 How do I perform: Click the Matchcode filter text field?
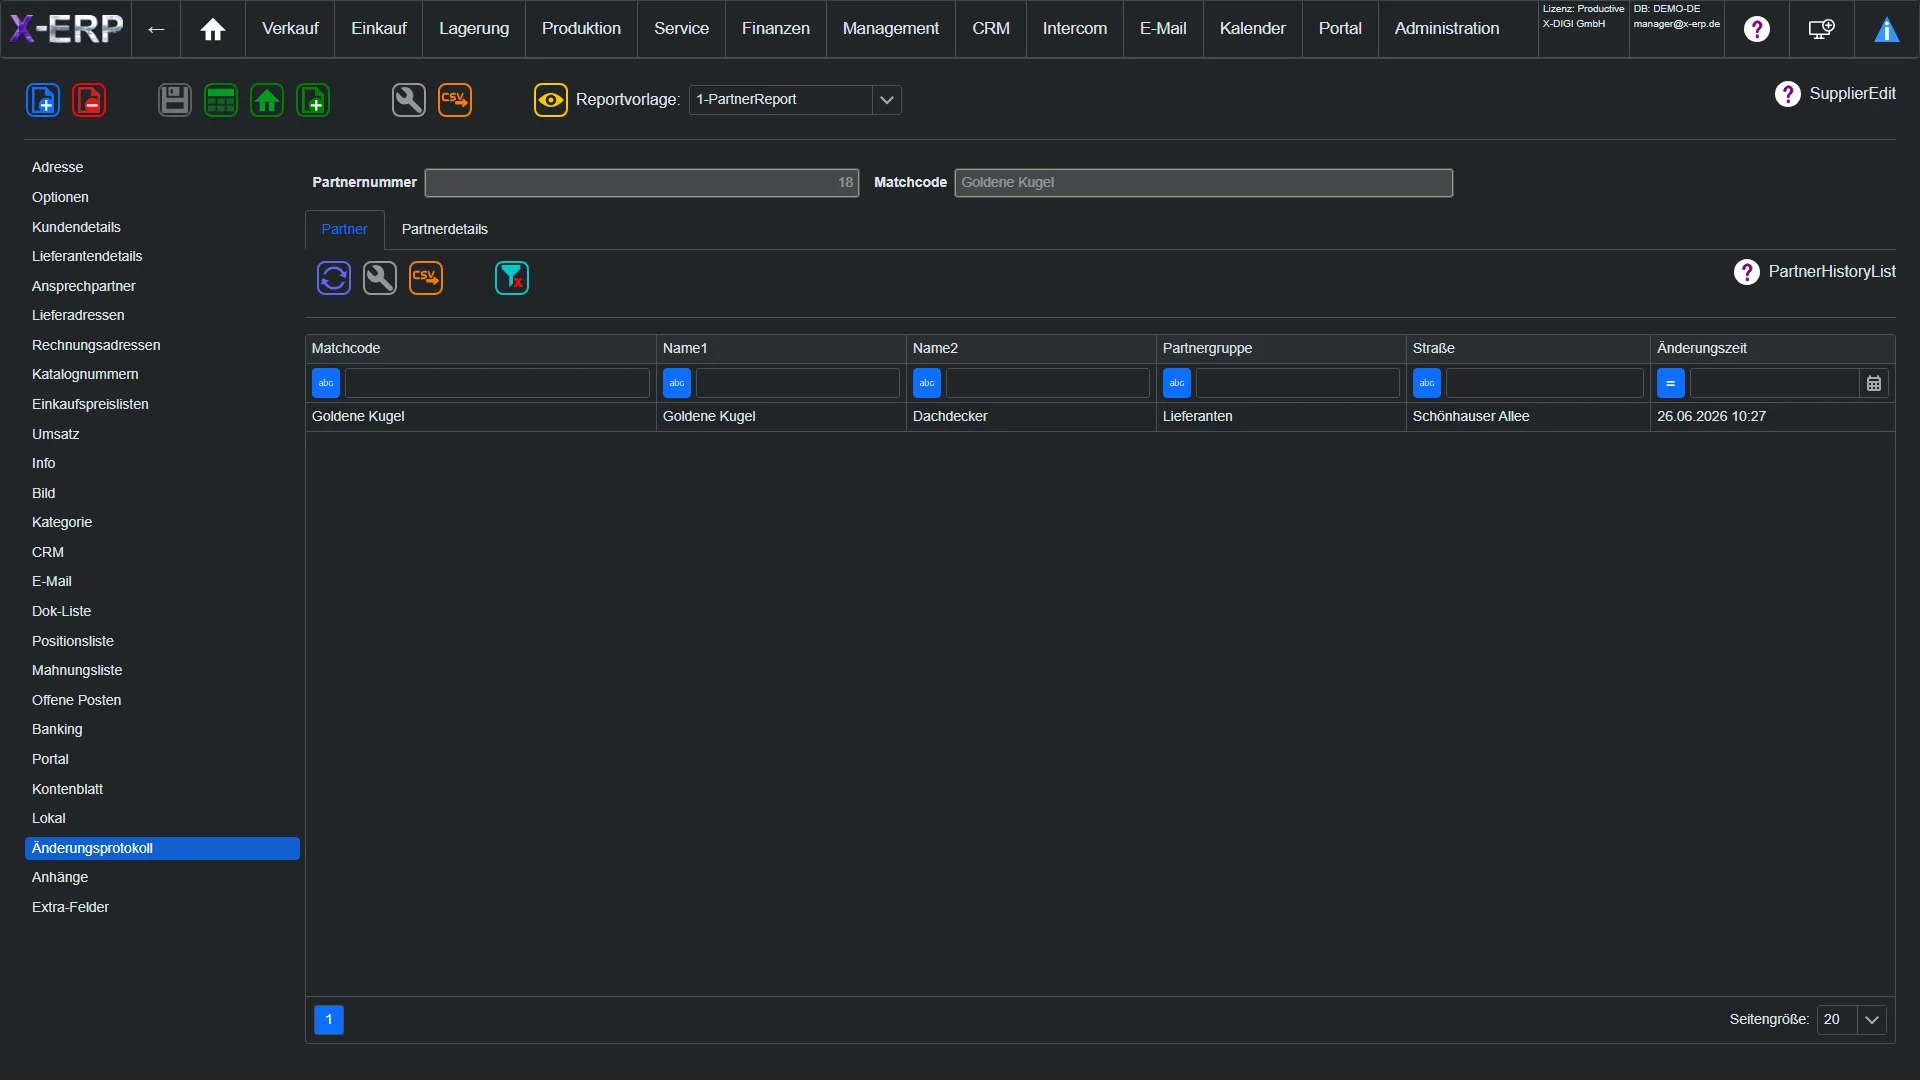[497, 383]
